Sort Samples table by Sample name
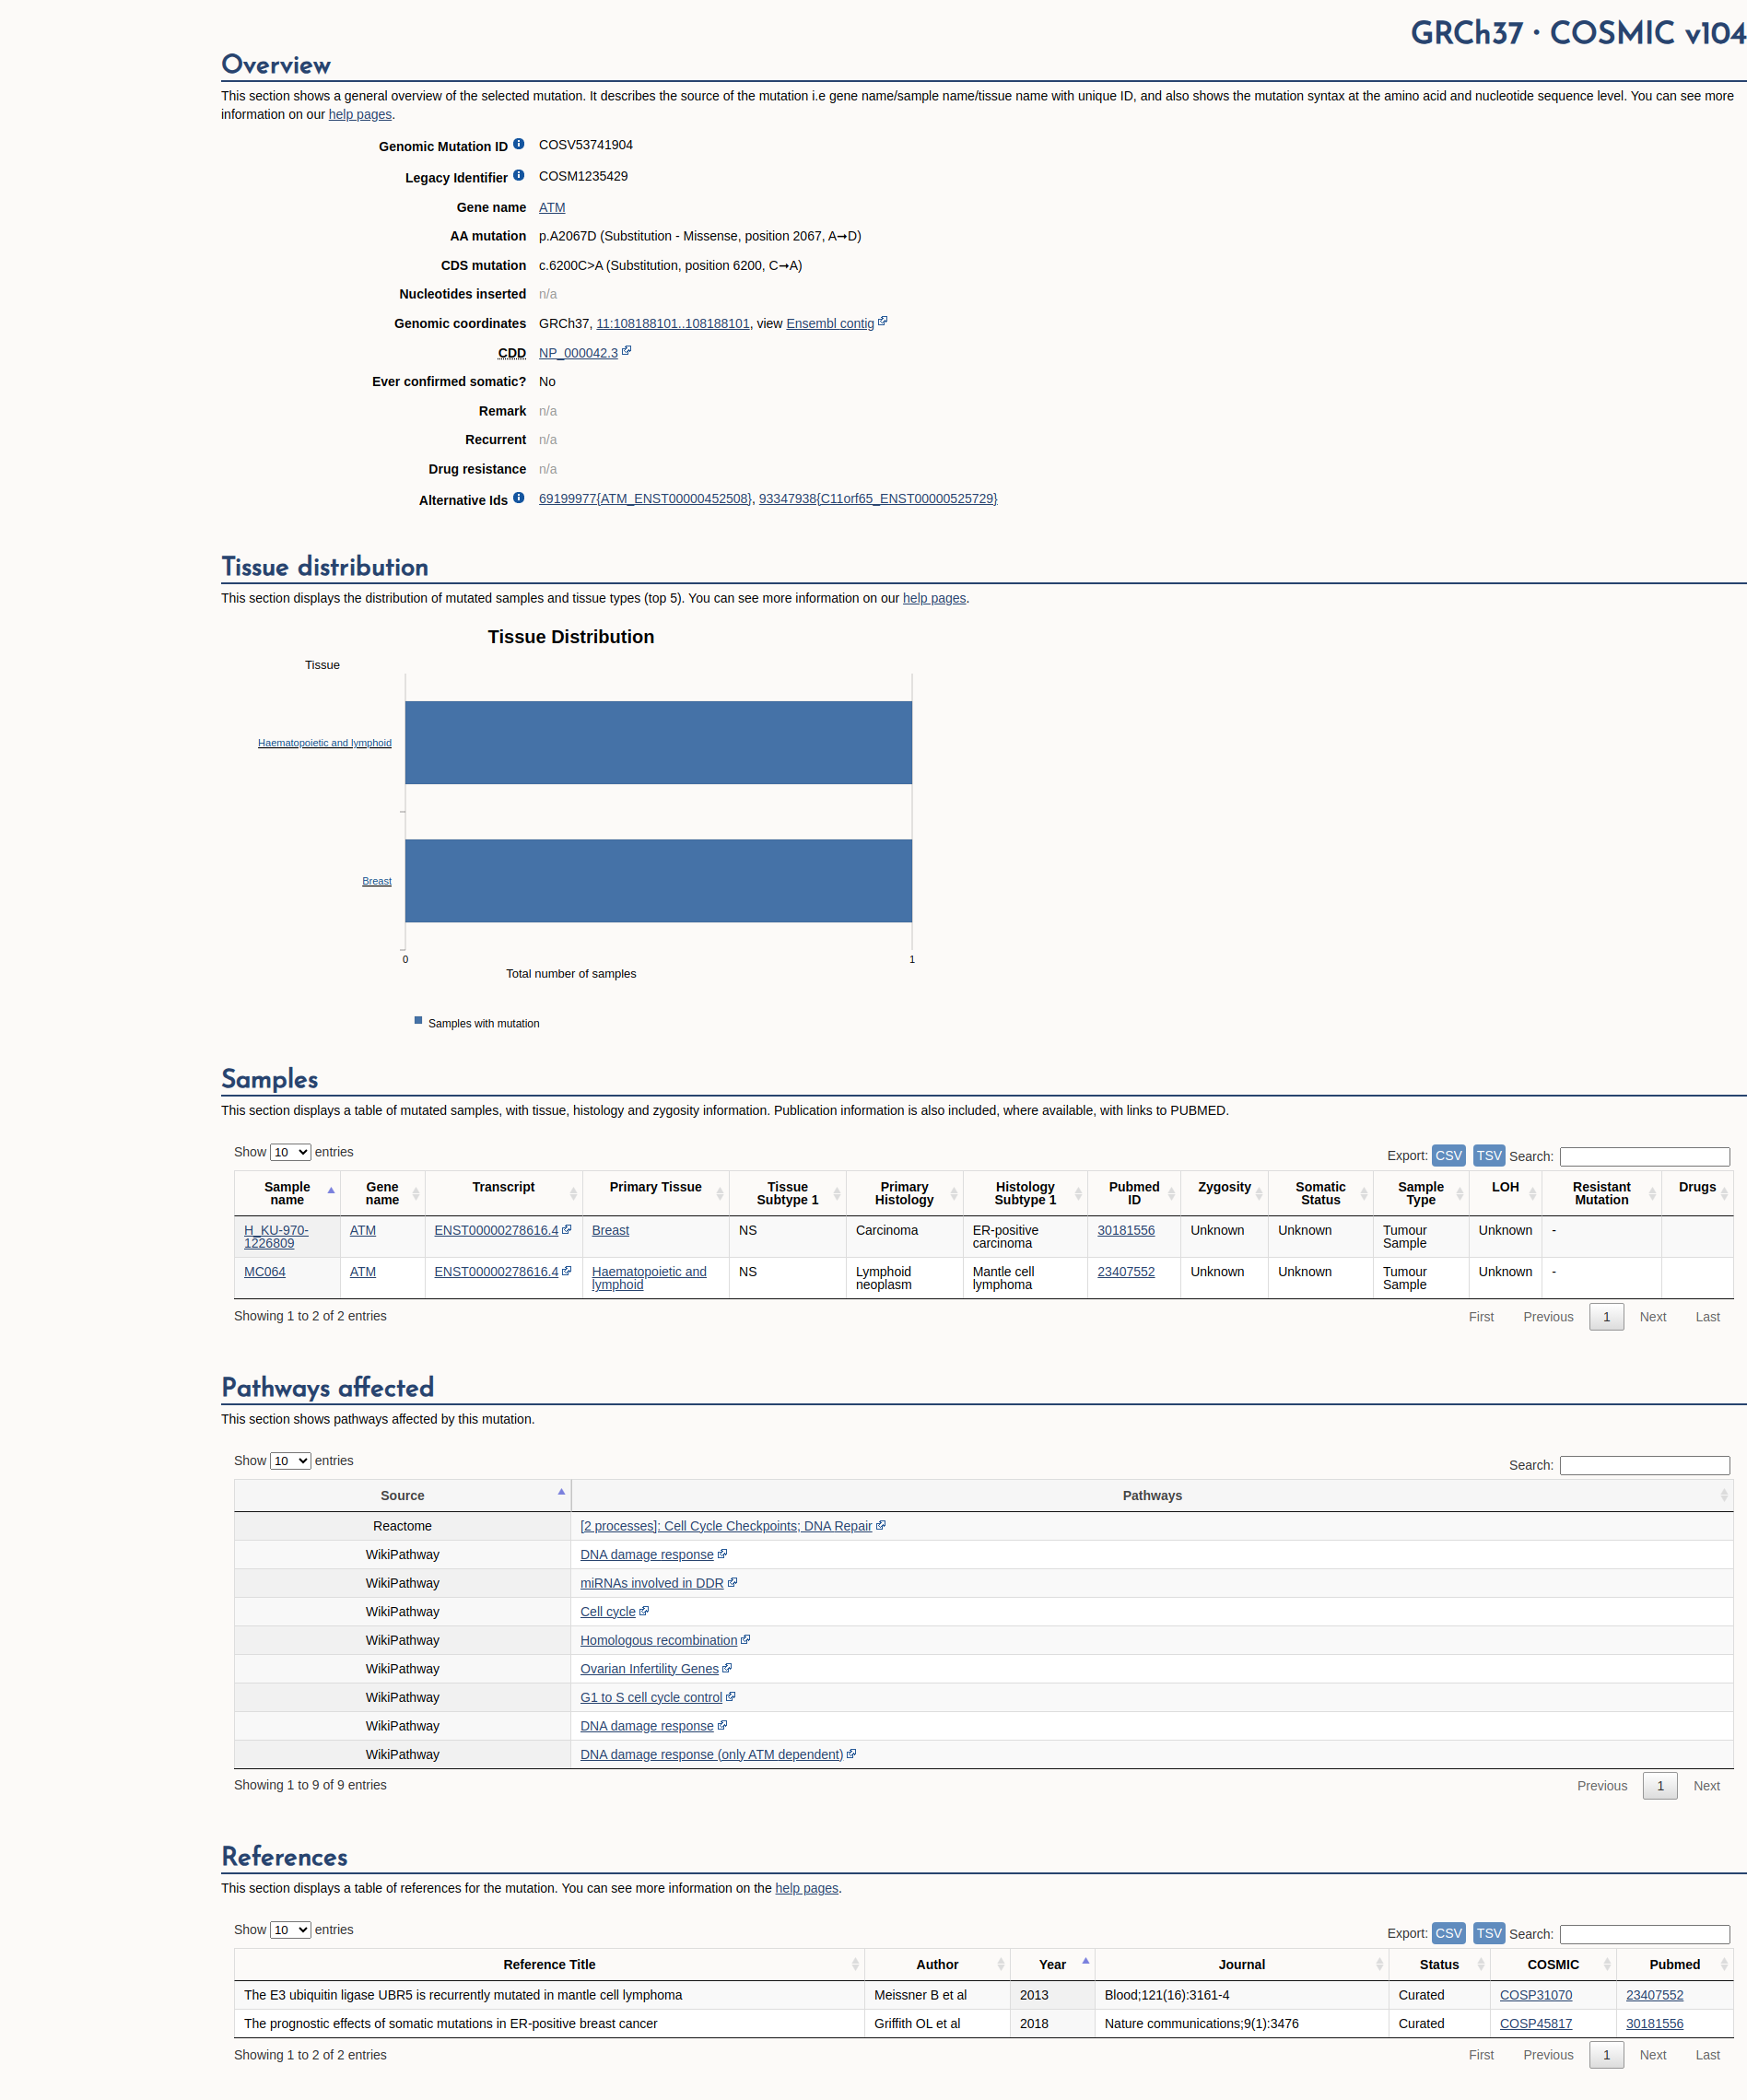The width and height of the screenshot is (1747, 2100). tap(287, 1193)
